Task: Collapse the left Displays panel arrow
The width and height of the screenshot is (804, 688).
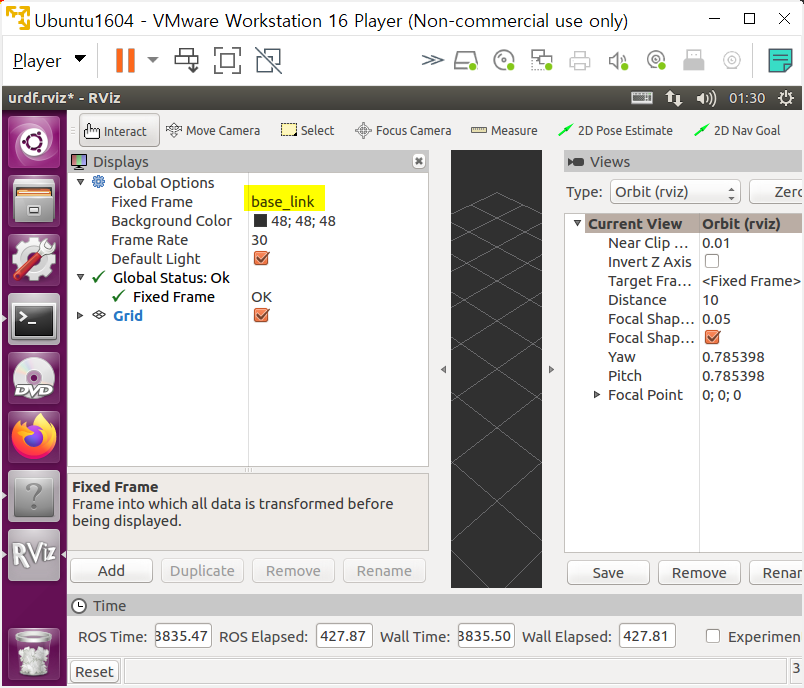Action: (444, 369)
